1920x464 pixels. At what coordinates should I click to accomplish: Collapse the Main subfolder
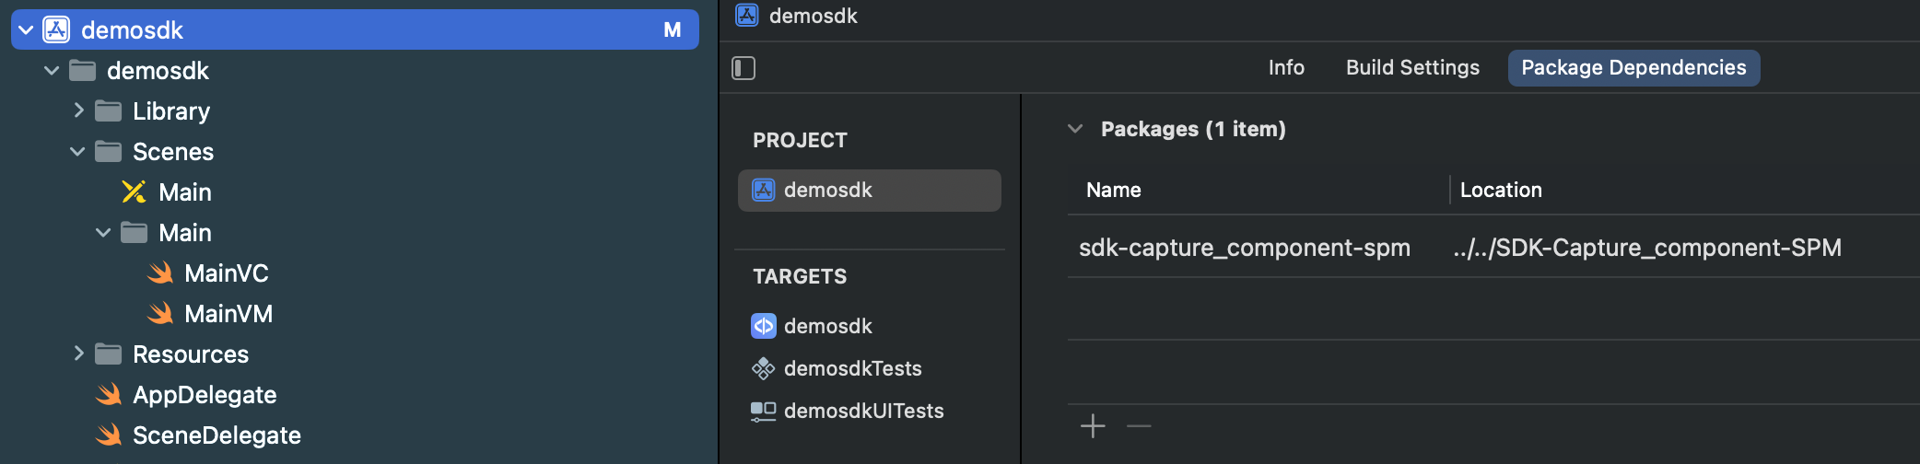pyautogui.click(x=103, y=233)
